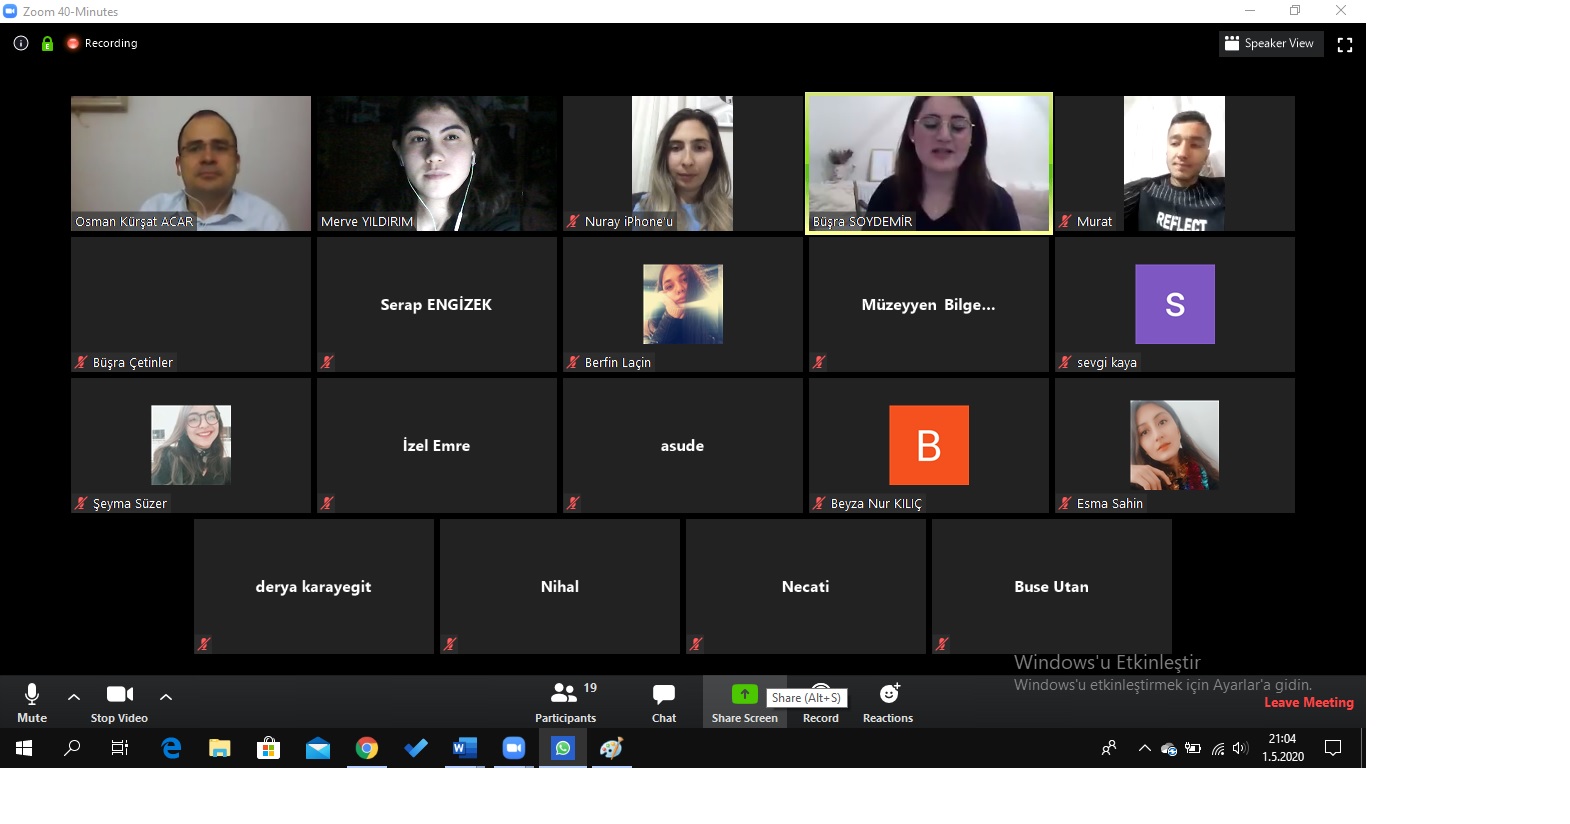The image size is (1570, 824).
Task: Enter full screen mode
Action: pyautogui.click(x=1344, y=44)
